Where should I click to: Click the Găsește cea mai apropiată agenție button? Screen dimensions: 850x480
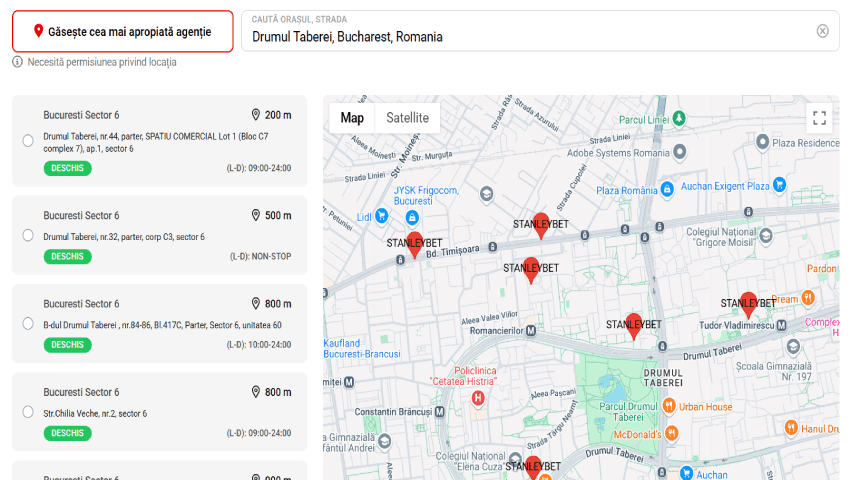[x=123, y=31]
